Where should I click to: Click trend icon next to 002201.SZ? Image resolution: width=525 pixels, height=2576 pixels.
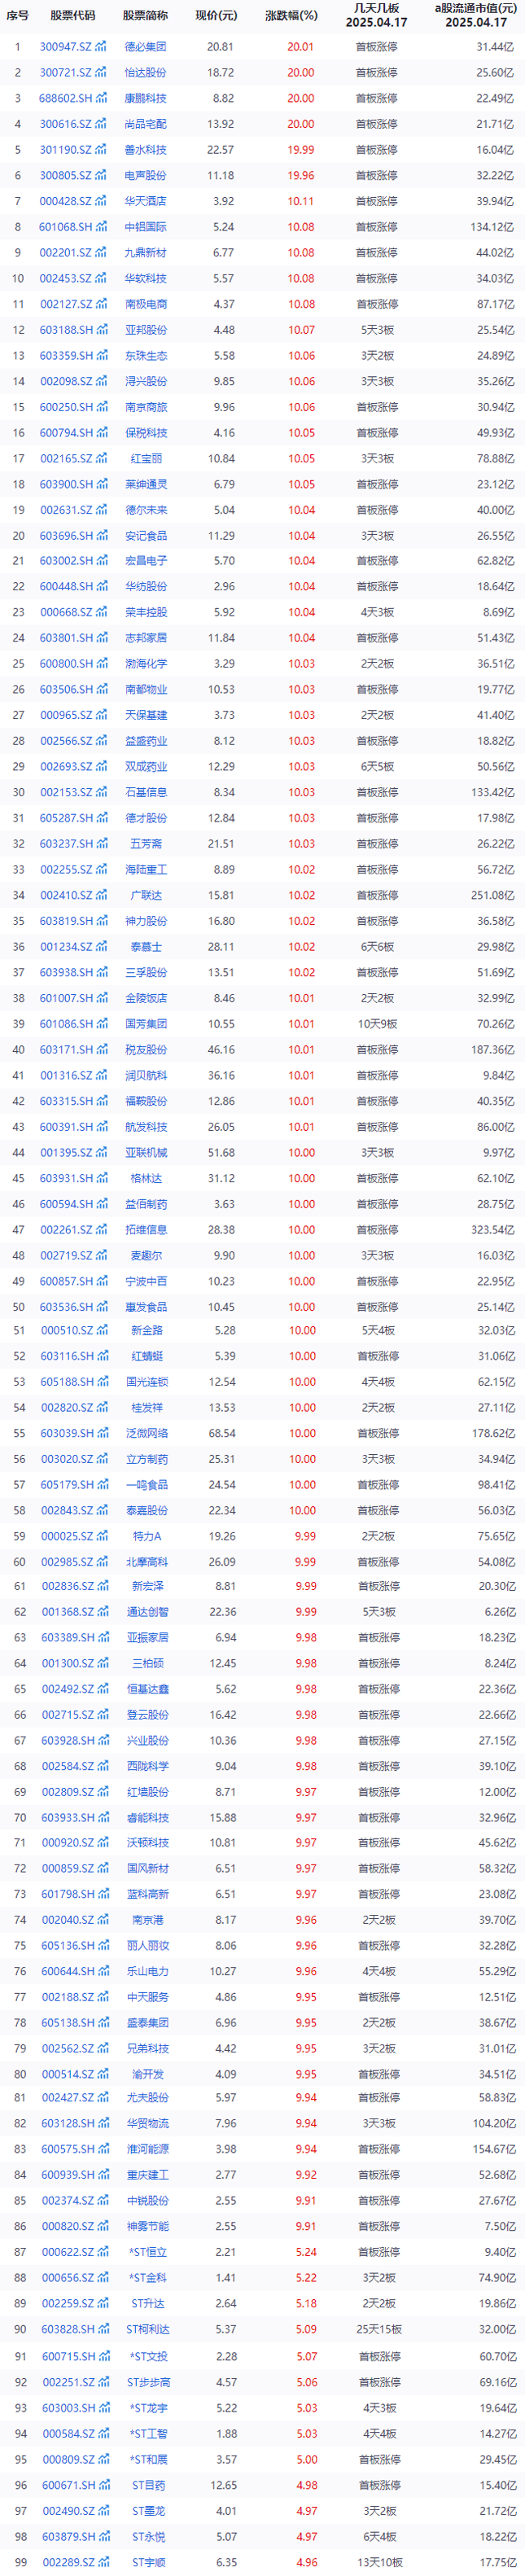101,253
